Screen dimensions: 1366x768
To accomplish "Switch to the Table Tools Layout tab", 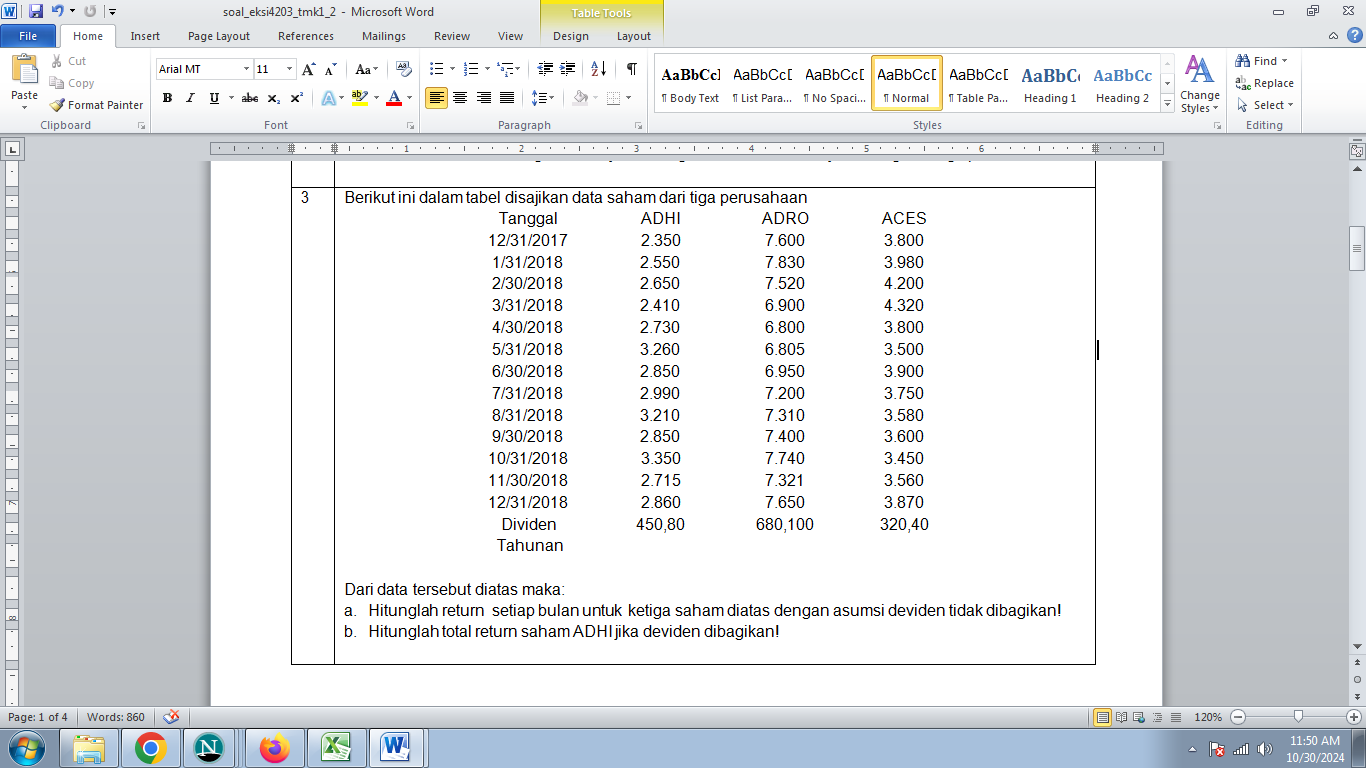I will 634,36.
